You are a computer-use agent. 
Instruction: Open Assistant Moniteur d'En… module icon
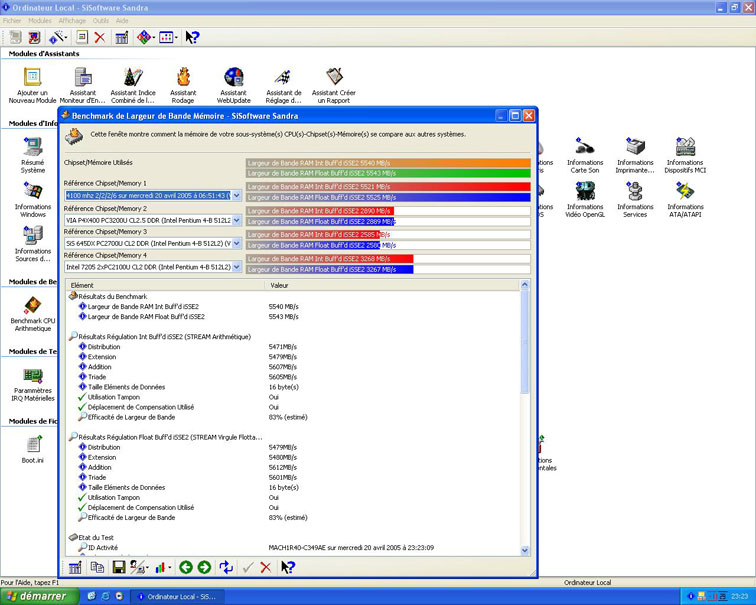[x=83, y=85]
